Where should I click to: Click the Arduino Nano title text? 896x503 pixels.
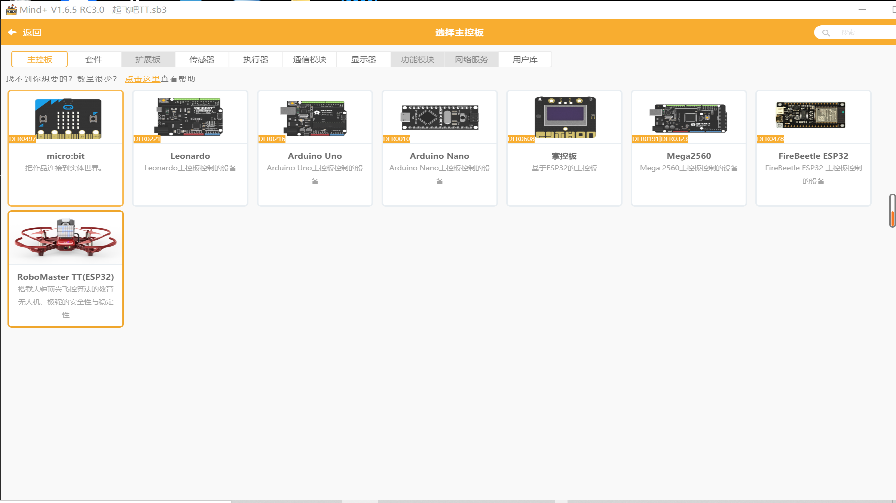[x=439, y=156]
